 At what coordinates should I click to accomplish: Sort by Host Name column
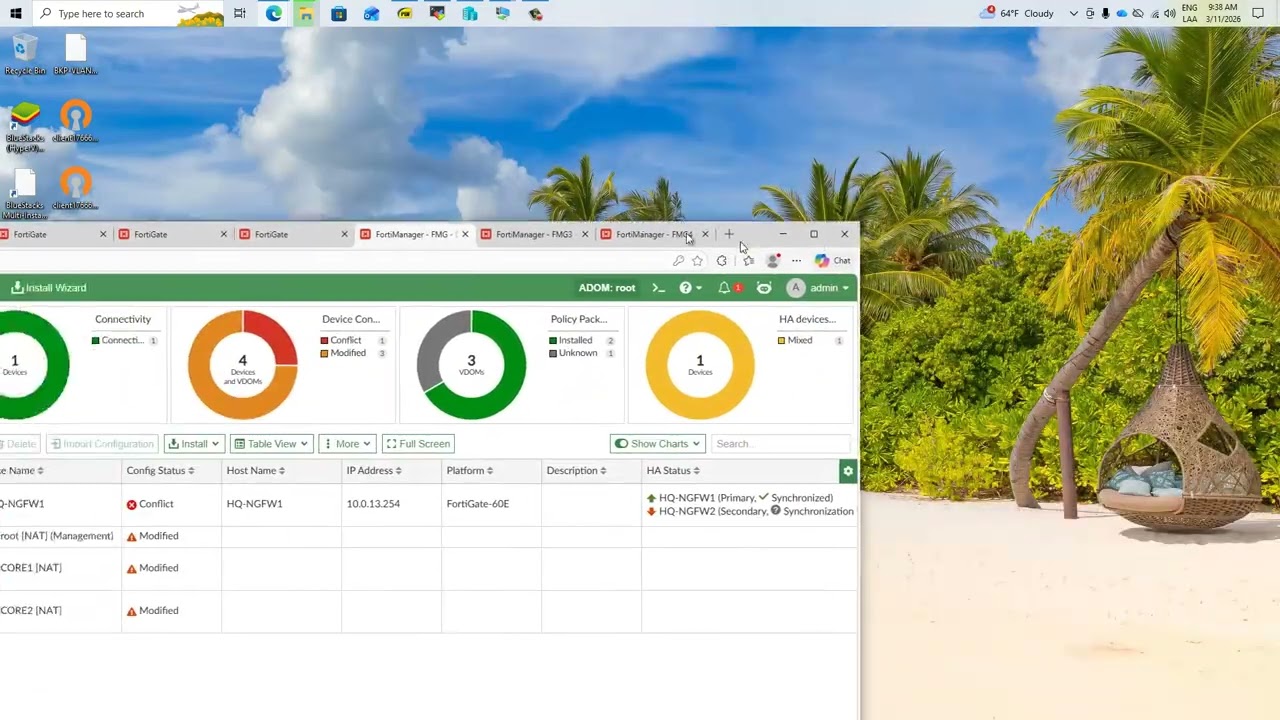(256, 471)
